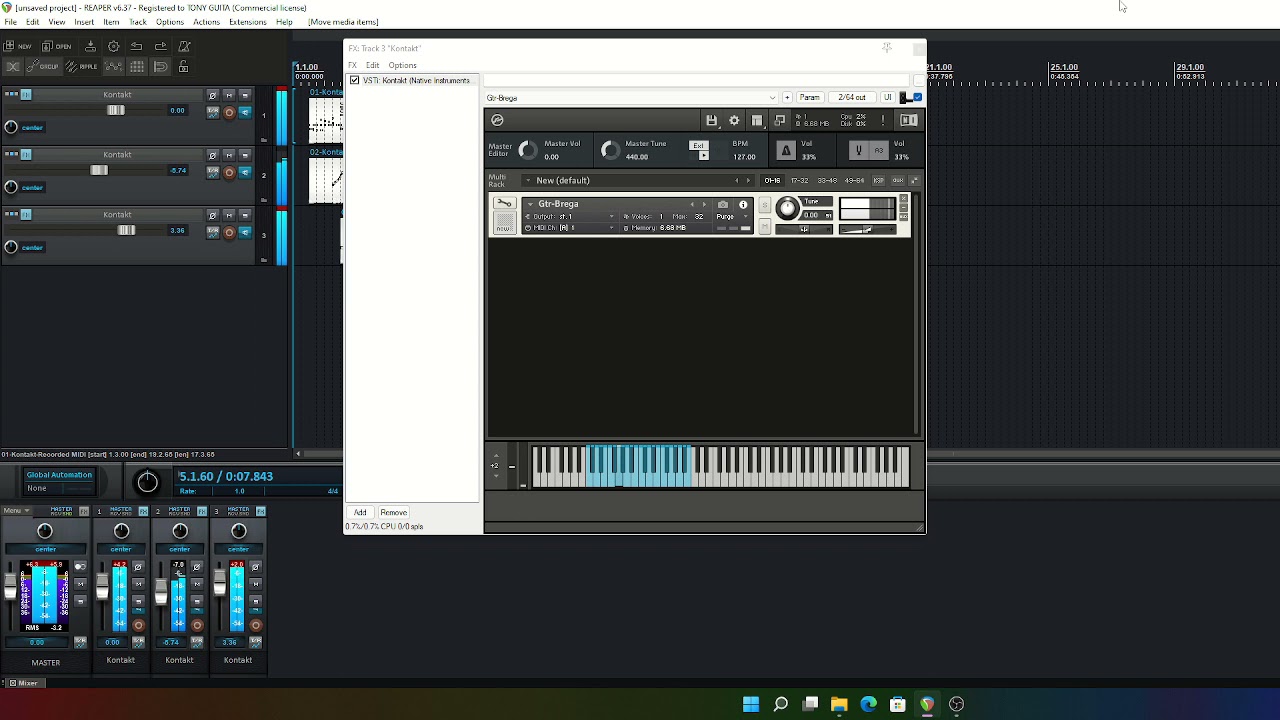Click the 2/64 out button
Image resolution: width=1280 pixels, height=720 pixels.
(x=852, y=98)
